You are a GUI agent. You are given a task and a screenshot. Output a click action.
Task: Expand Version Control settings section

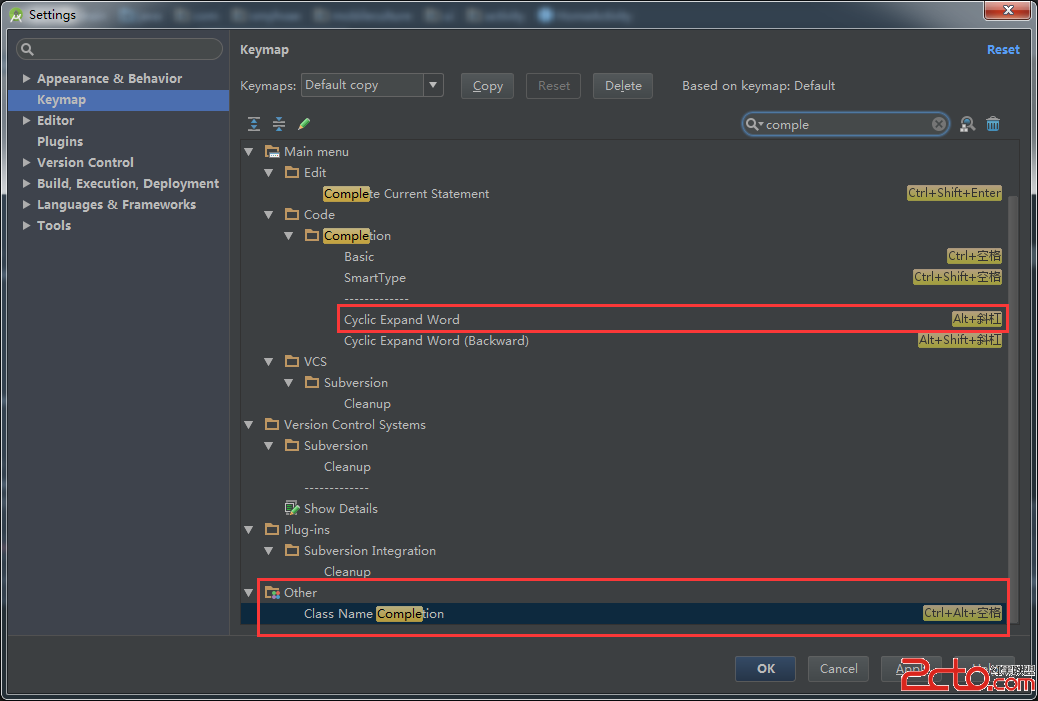pyautogui.click(x=27, y=163)
